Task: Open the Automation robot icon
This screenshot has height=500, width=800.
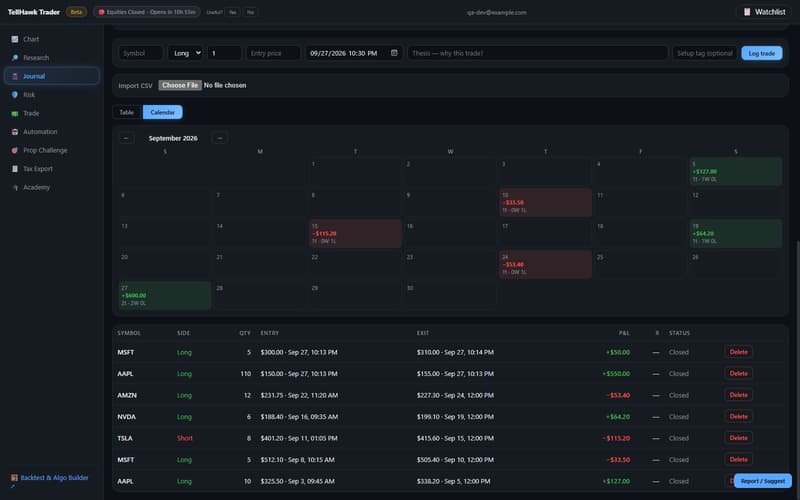Action: click(x=15, y=132)
